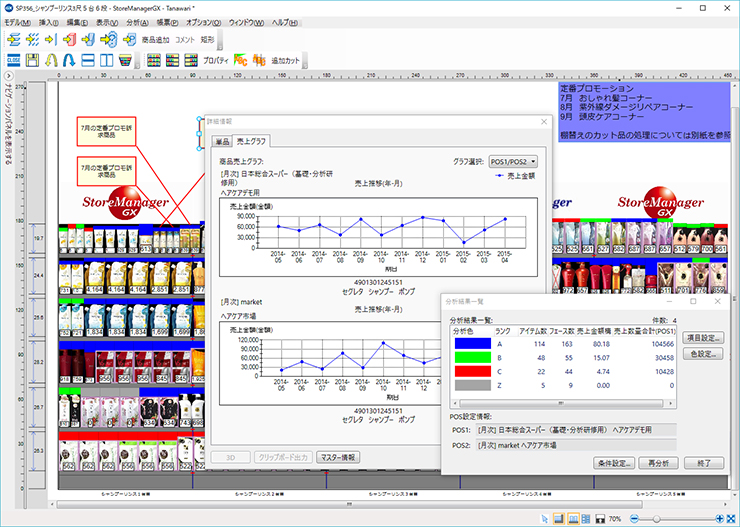Click the zoom-in plus icon in status bar
Image resolution: width=740 pixels, height=527 pixels.
click(x=719, y=519)
